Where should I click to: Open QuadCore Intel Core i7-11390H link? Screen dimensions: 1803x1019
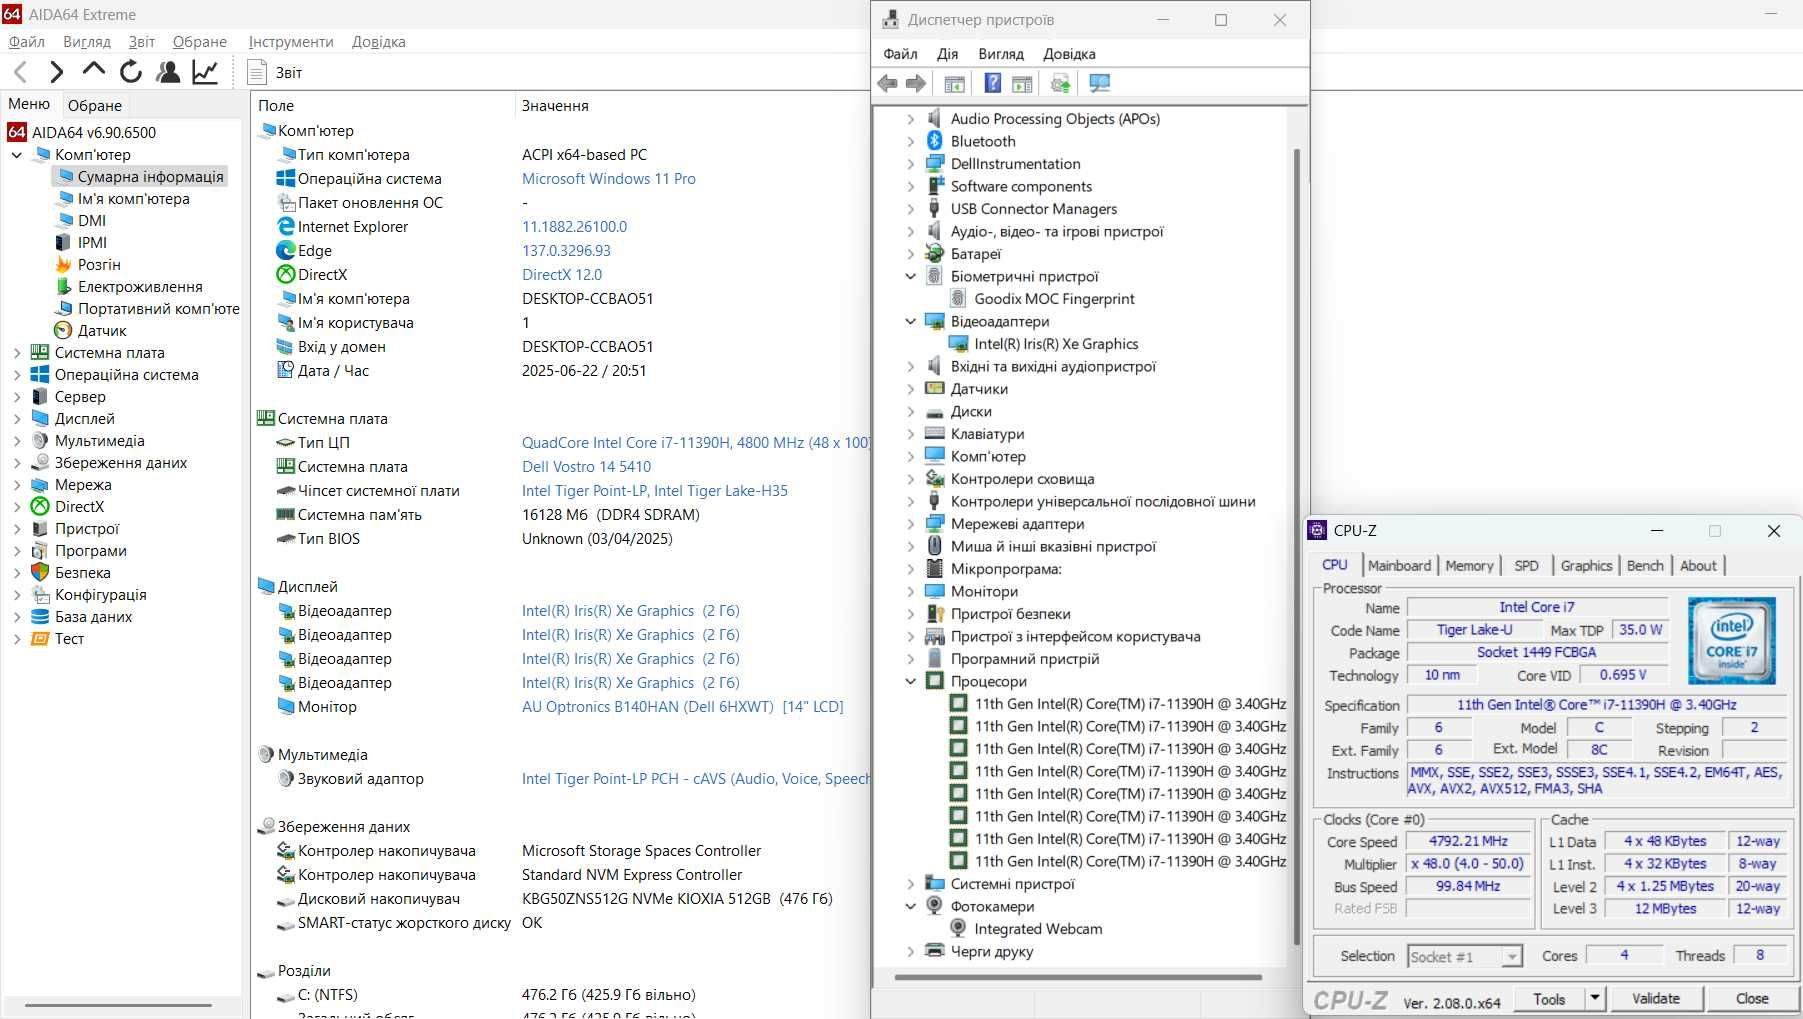pos(695,442)
